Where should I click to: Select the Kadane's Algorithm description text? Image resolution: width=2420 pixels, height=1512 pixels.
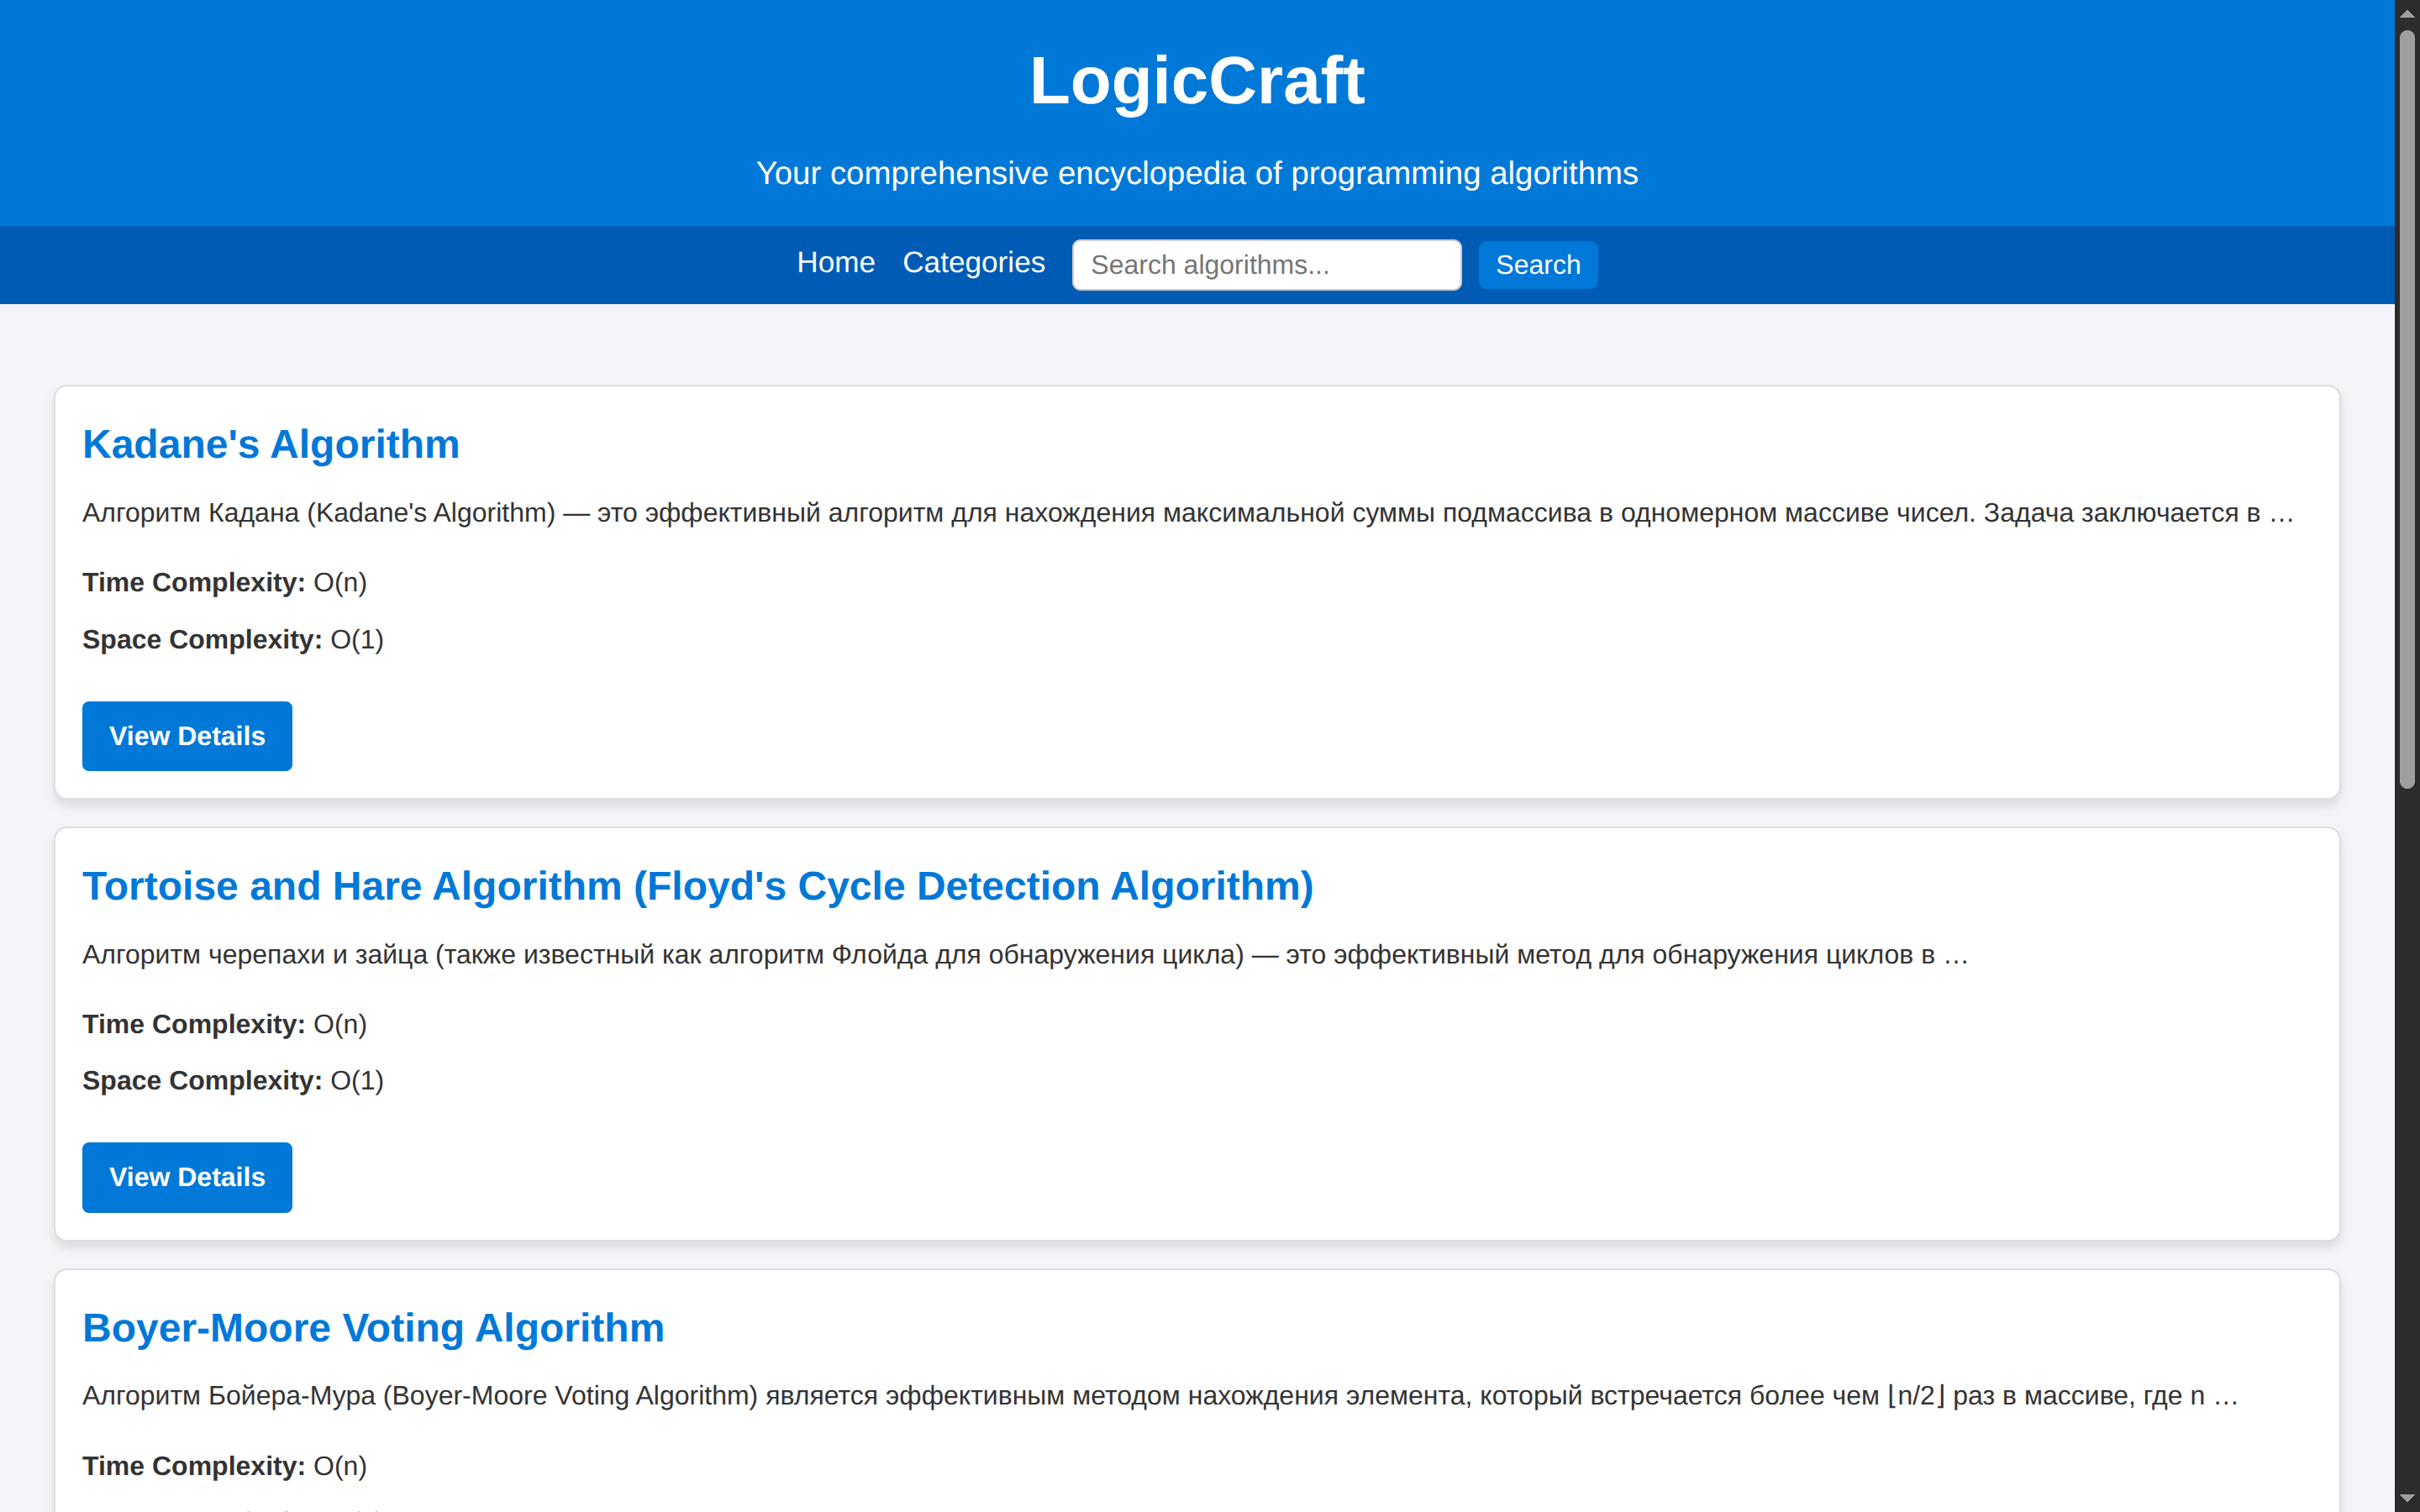(x=1188, y=513)
